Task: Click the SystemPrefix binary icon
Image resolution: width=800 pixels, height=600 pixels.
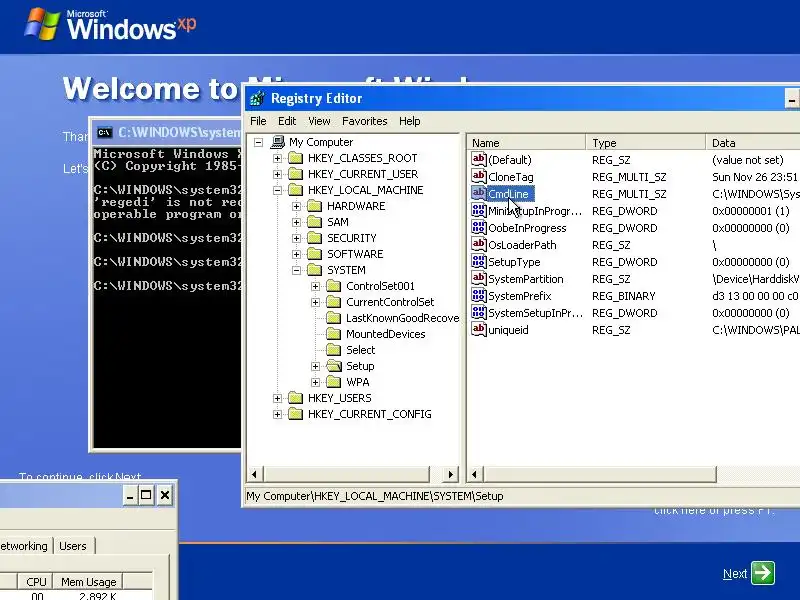Action: tap(479, 295)
